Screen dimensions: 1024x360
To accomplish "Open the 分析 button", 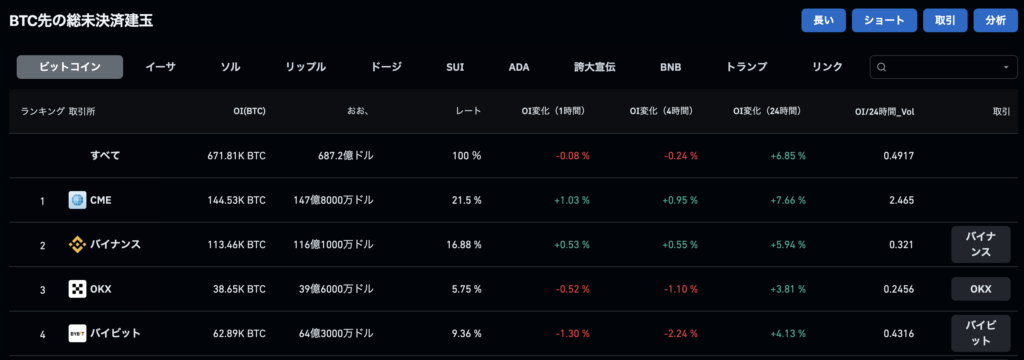I will (x=996, y=20).
